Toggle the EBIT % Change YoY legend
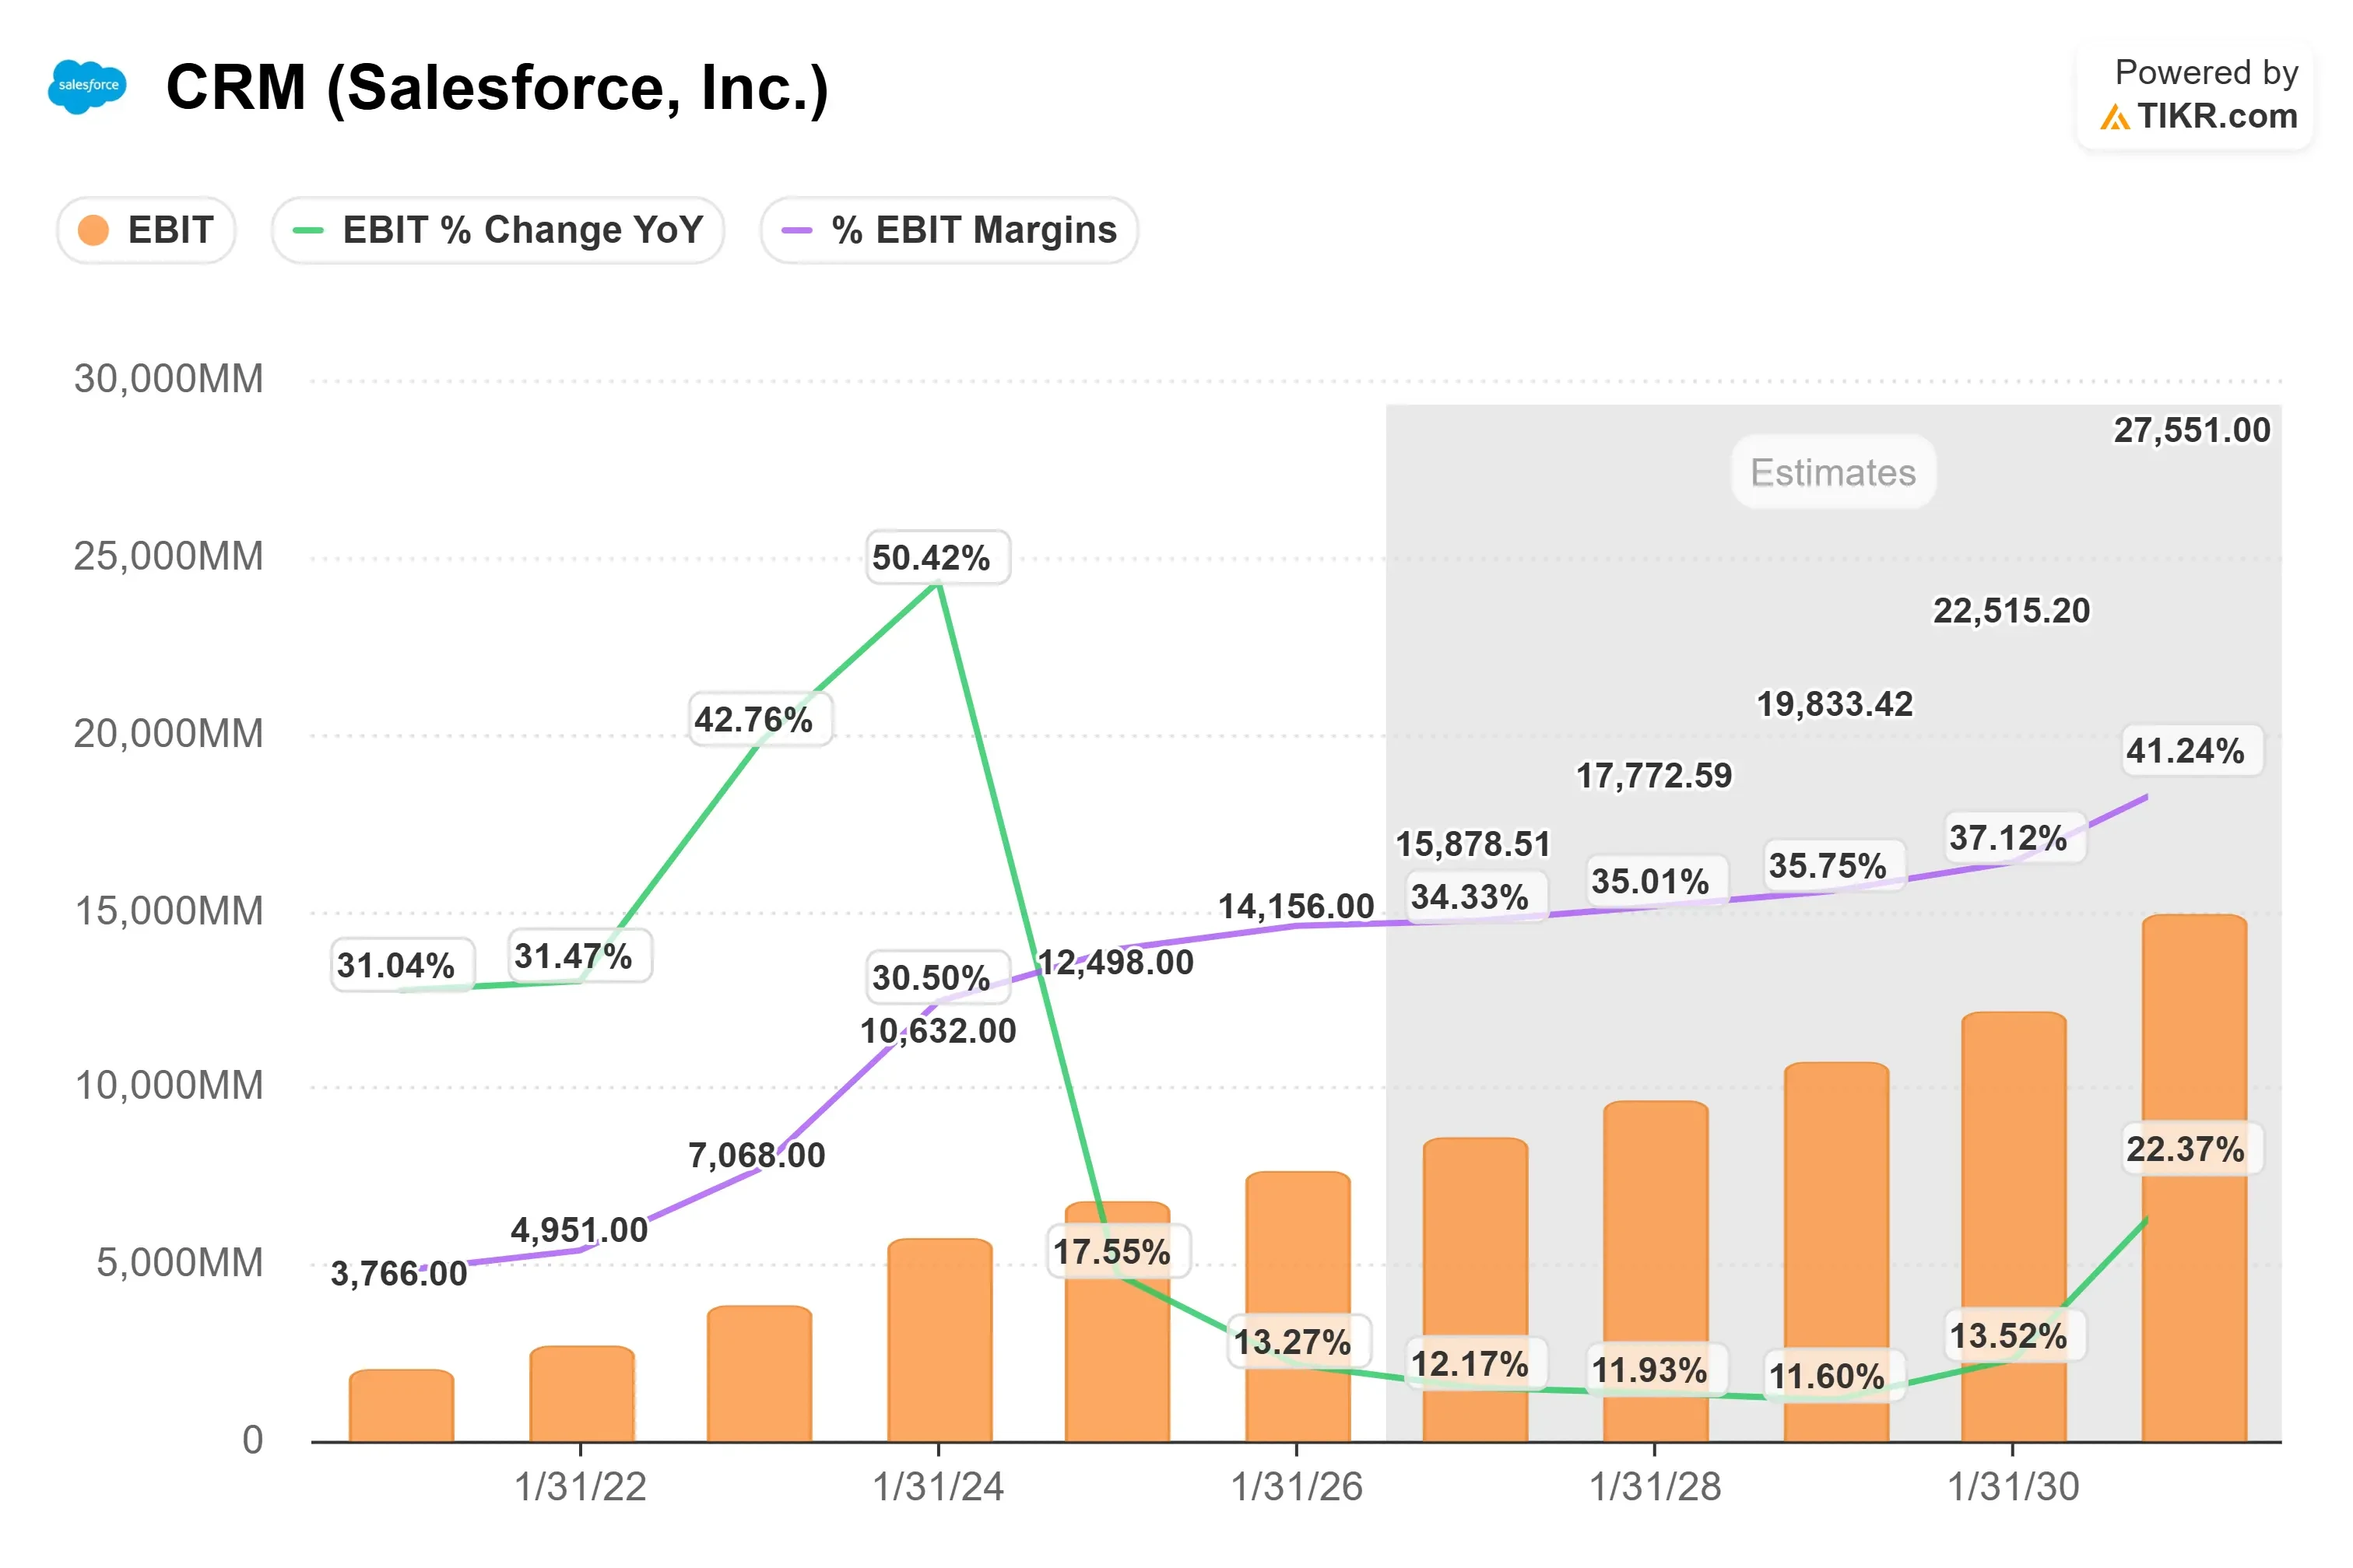The height and width of the screenshot is (1568, 2353). [498, 230]
